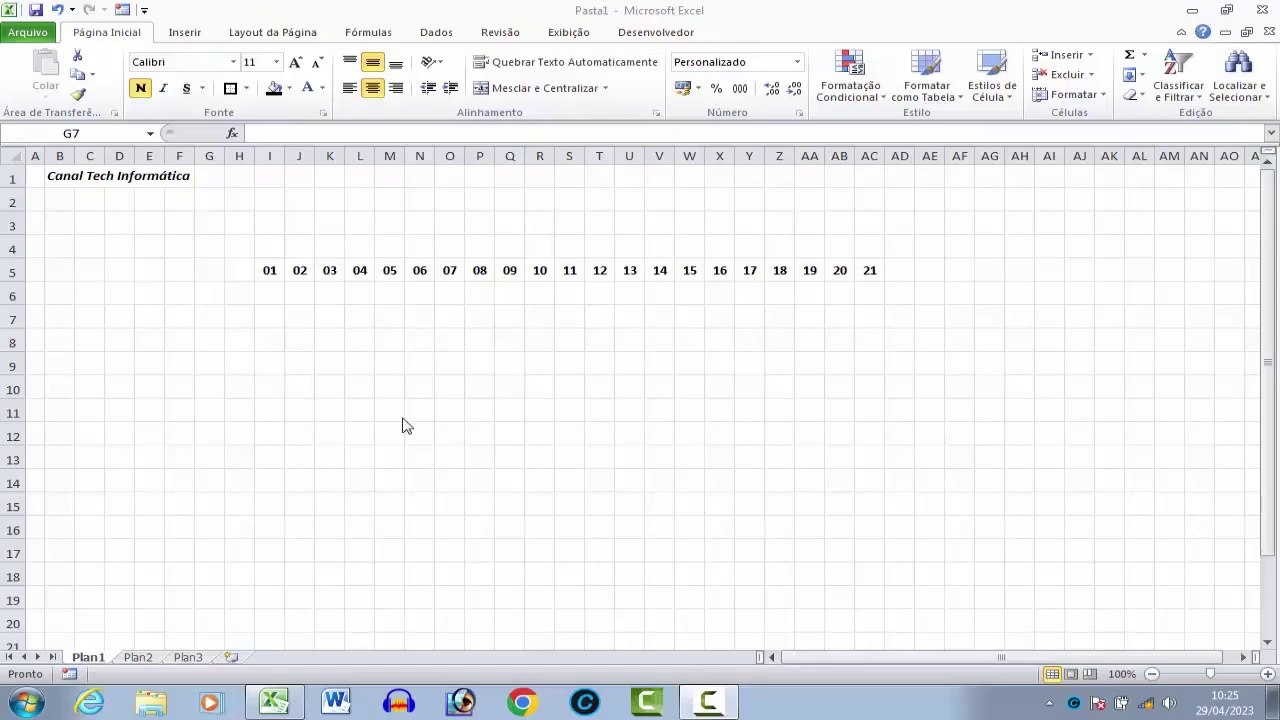Switch to Normal view in status bar
Screen dimensions: 1280x720
click(1052, 674)
